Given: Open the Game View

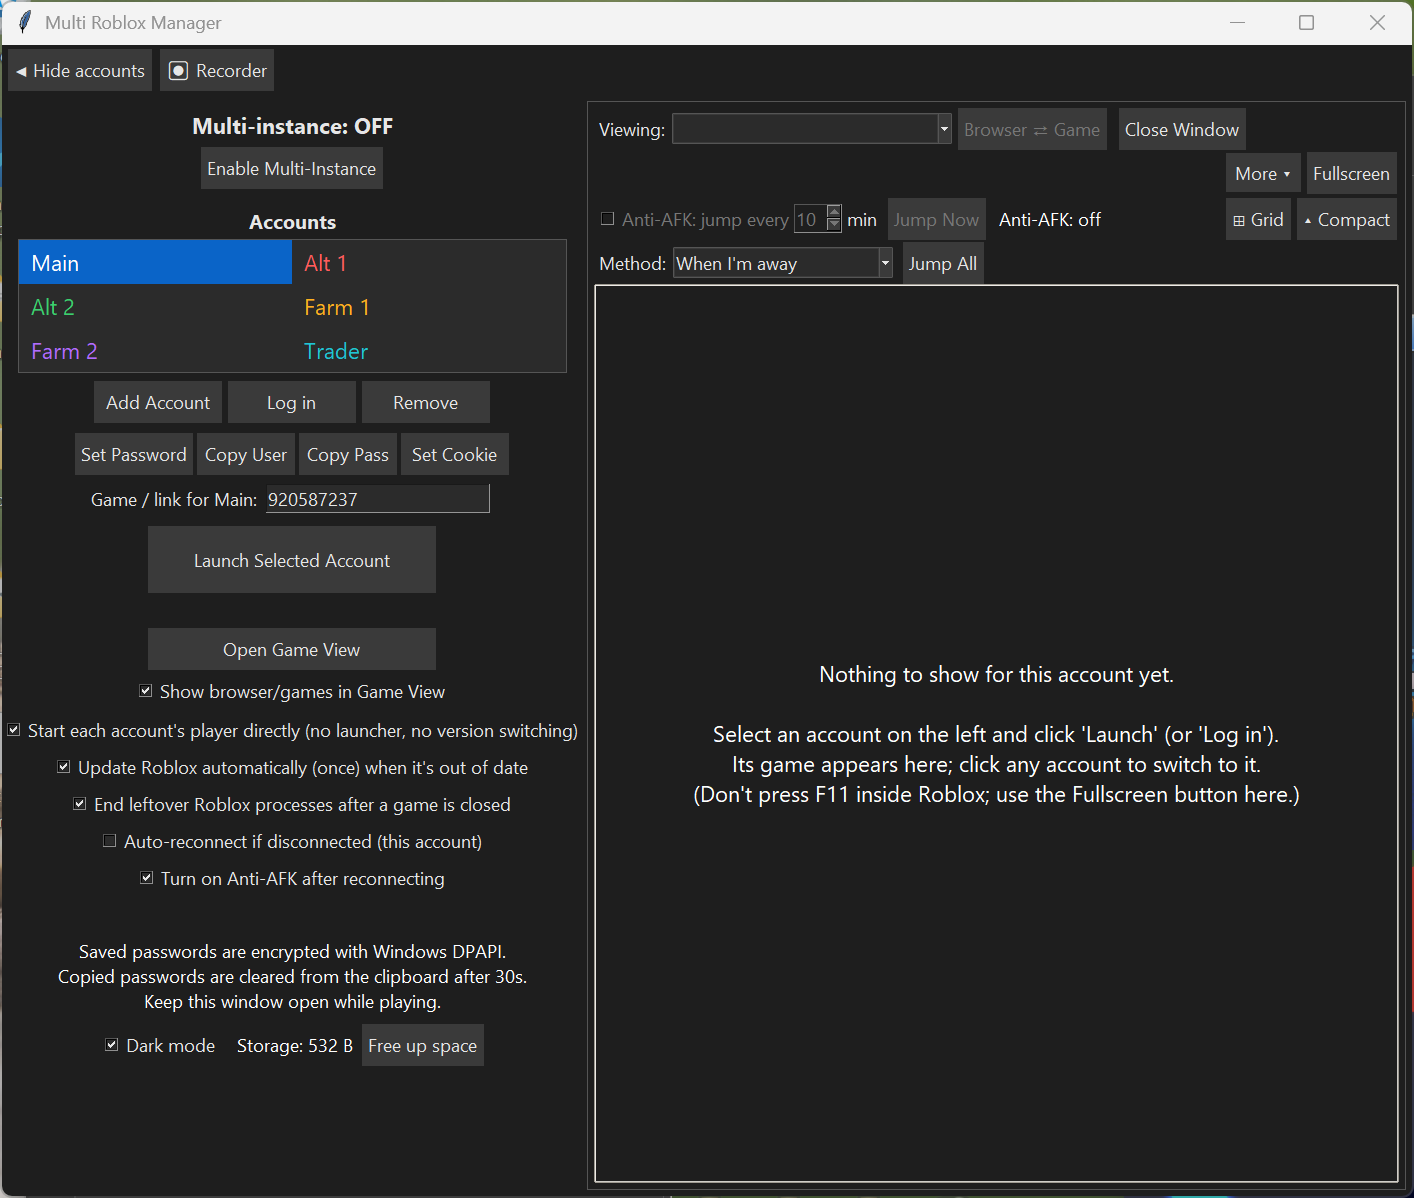Looking at the screenshot, I should [x=292, y=649].
